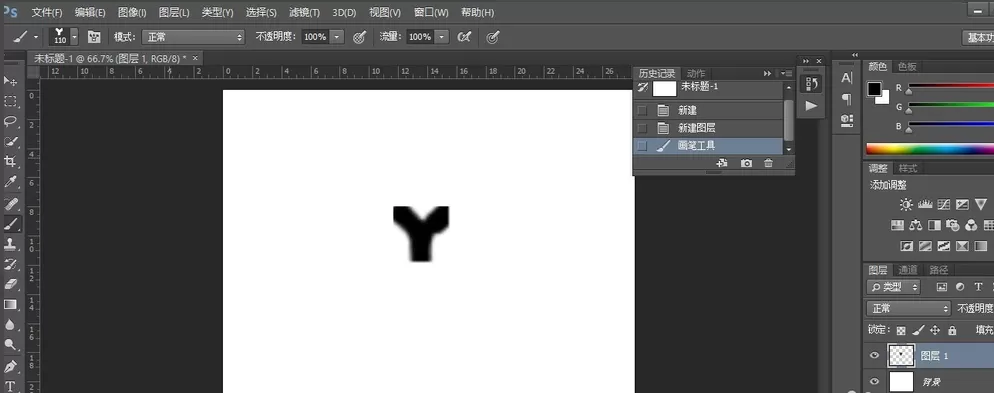Click the foreground color swatch
The width and height of the screenshot is (994, 393).
[x=875, y=89]
